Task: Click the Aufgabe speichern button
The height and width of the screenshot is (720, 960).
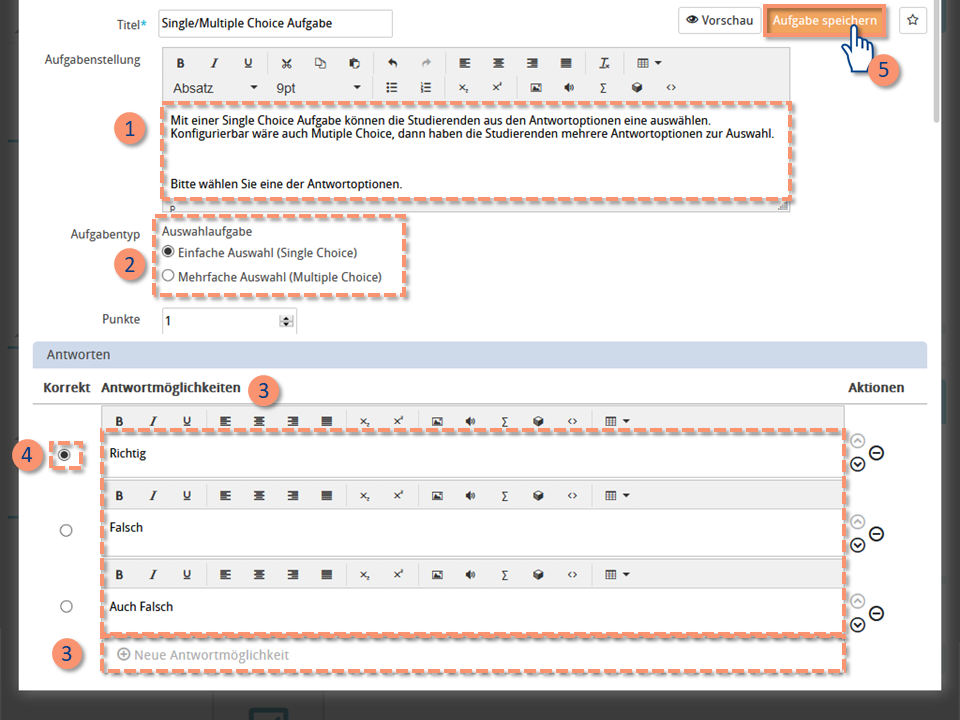Action: (824, 20)
